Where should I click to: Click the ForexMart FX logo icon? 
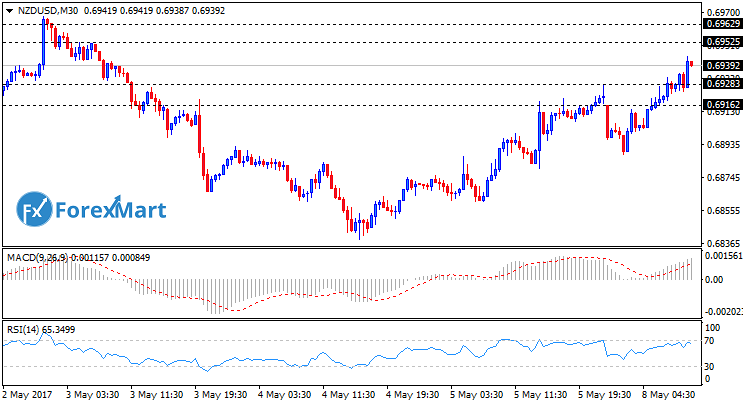pos(34,211)
